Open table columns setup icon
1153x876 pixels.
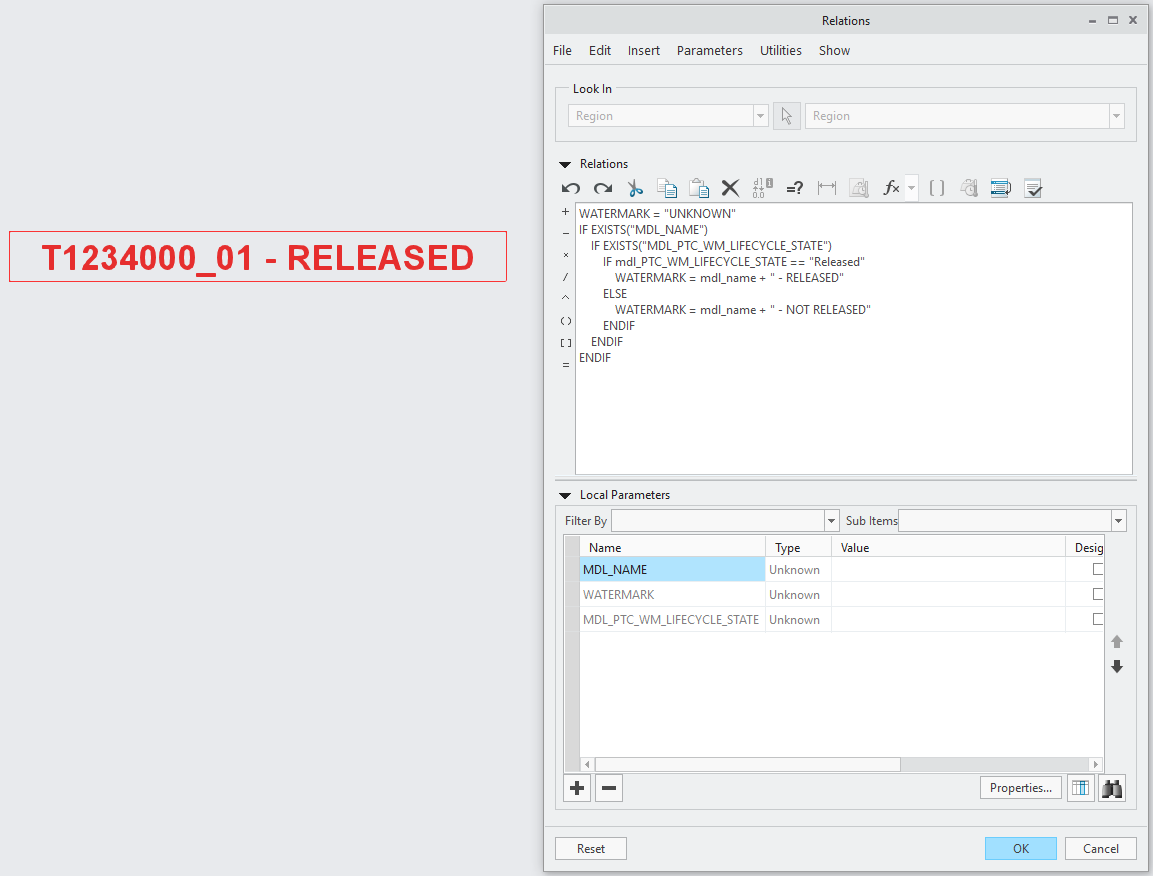coord(1080,788)
